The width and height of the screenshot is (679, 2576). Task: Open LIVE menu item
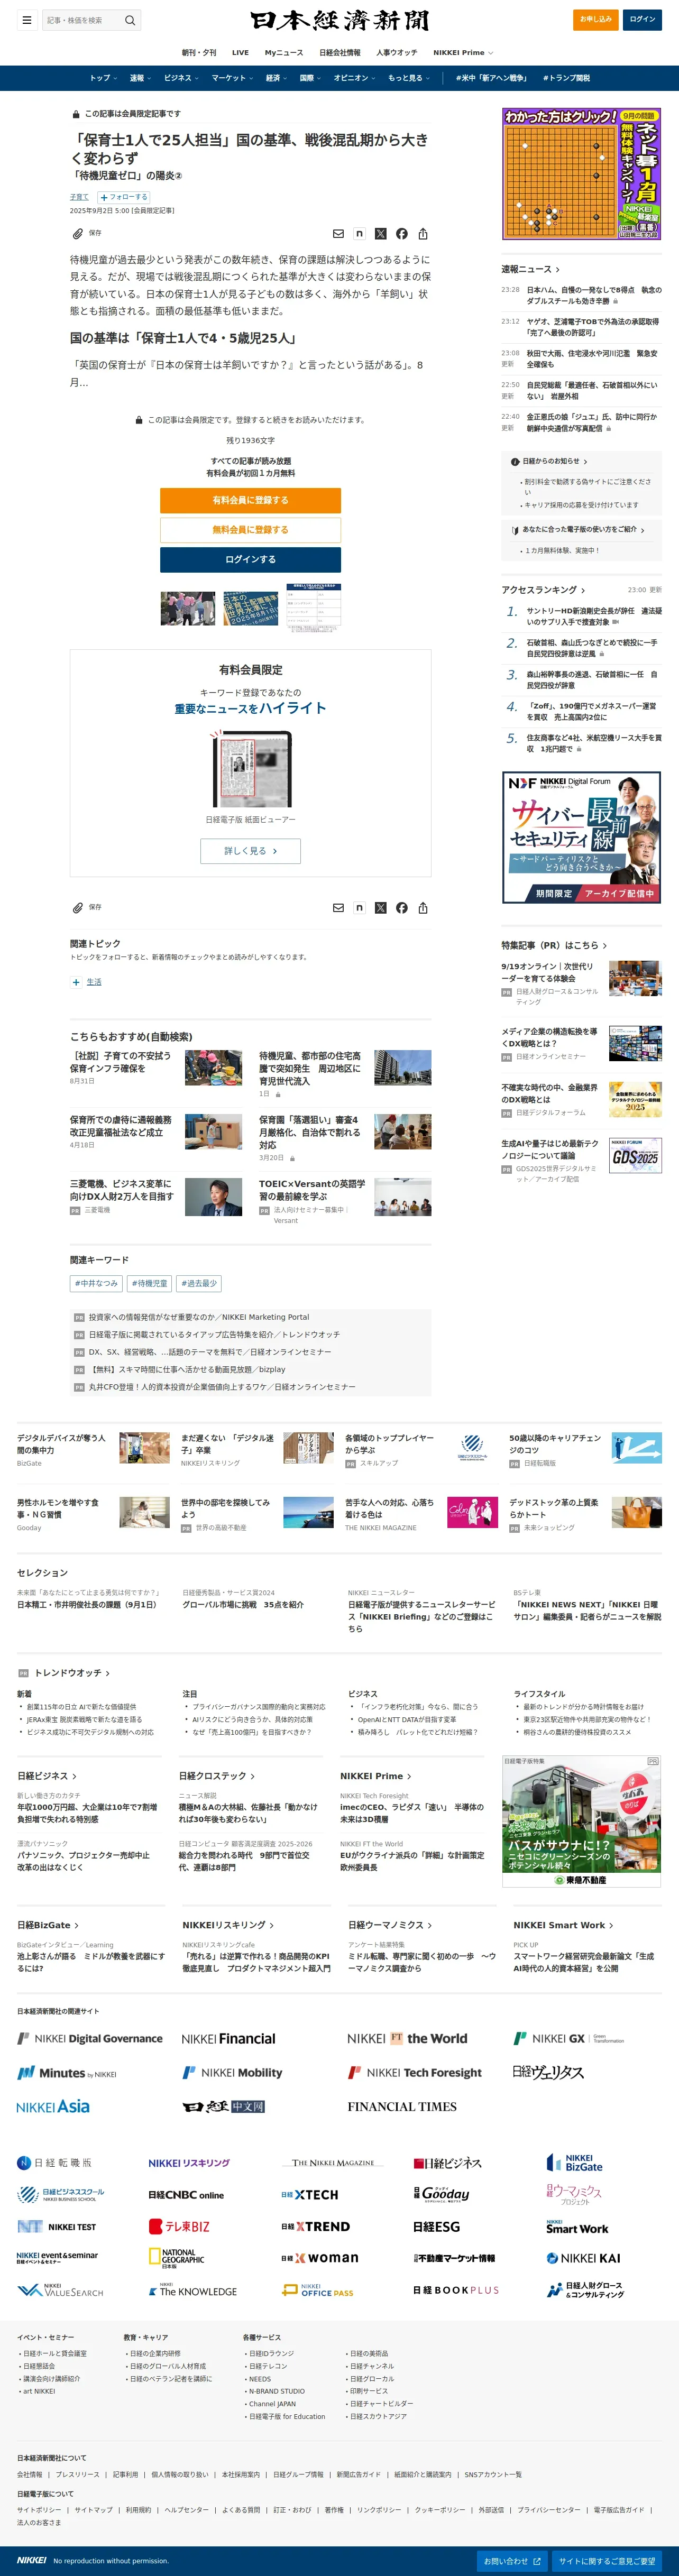(x=240, y=52)
